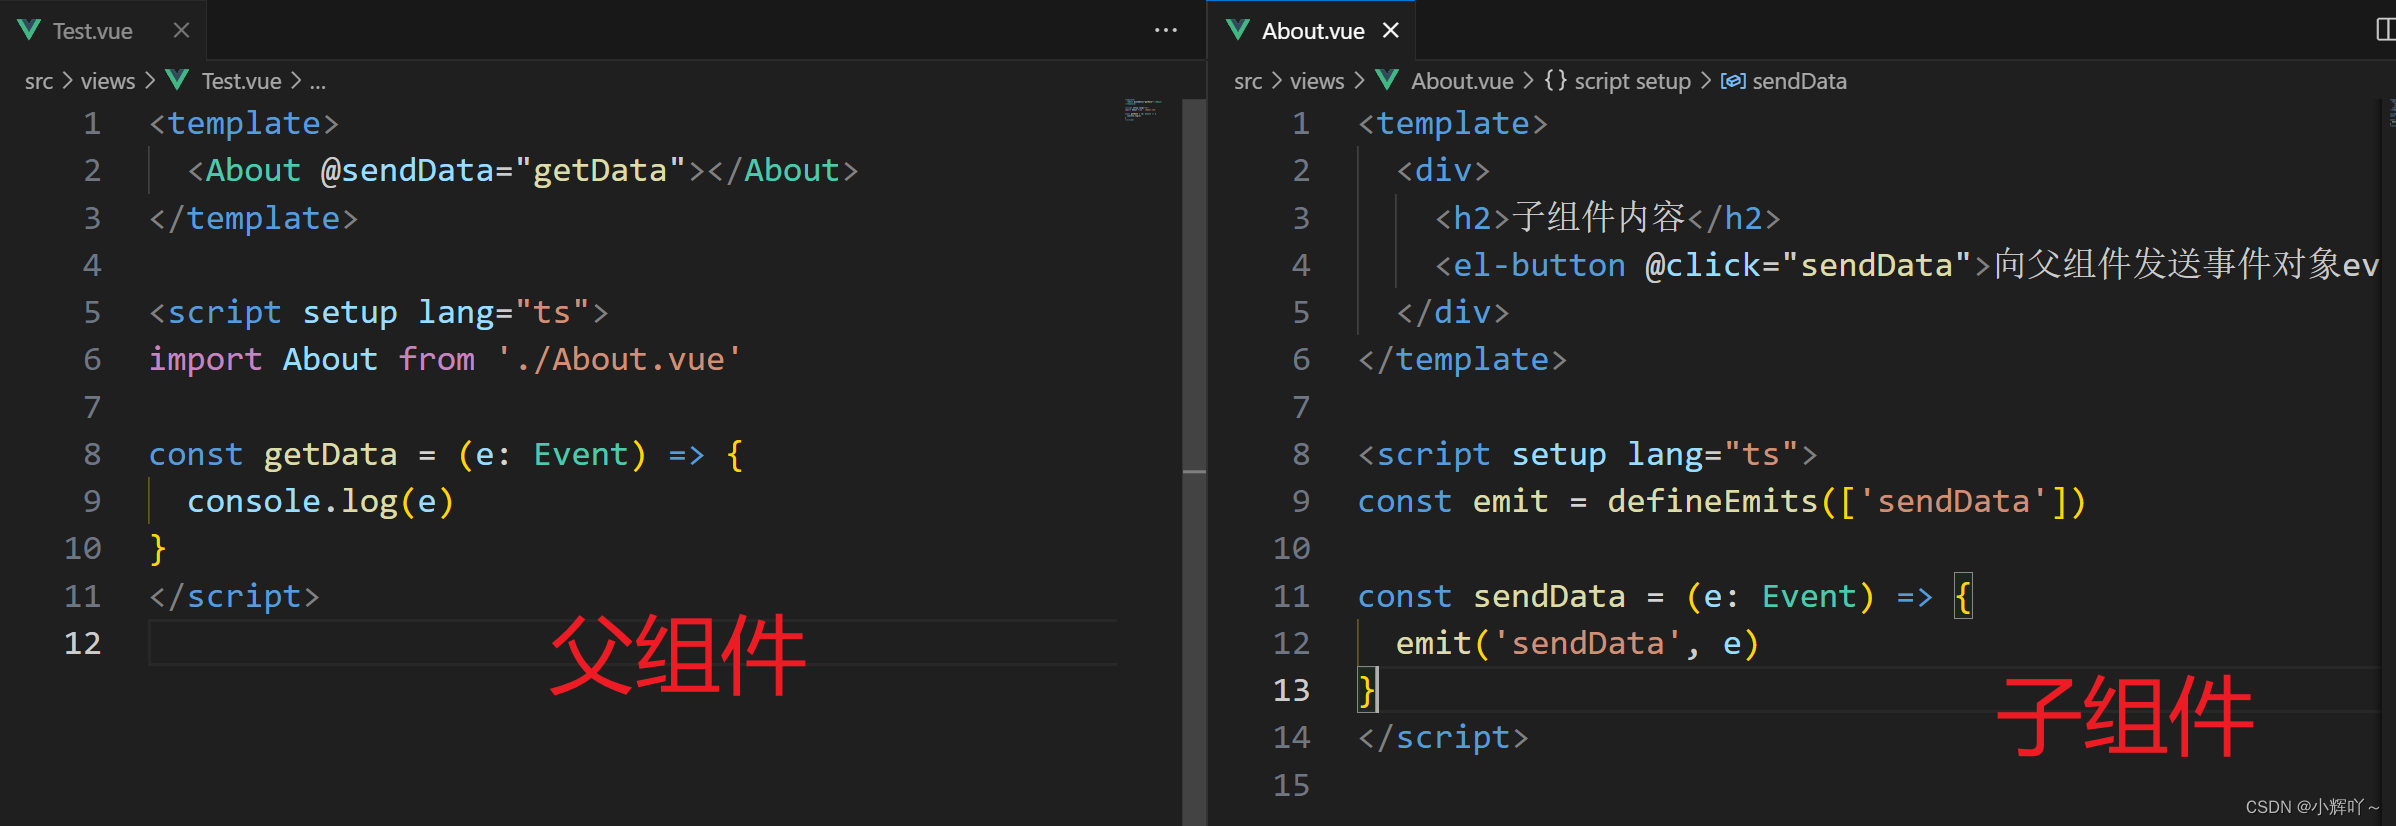Viewport: 2396px width, 826px height.
Task: Click Vue icon in About.vue breadcrumb
Action: tap(1387, 80)
